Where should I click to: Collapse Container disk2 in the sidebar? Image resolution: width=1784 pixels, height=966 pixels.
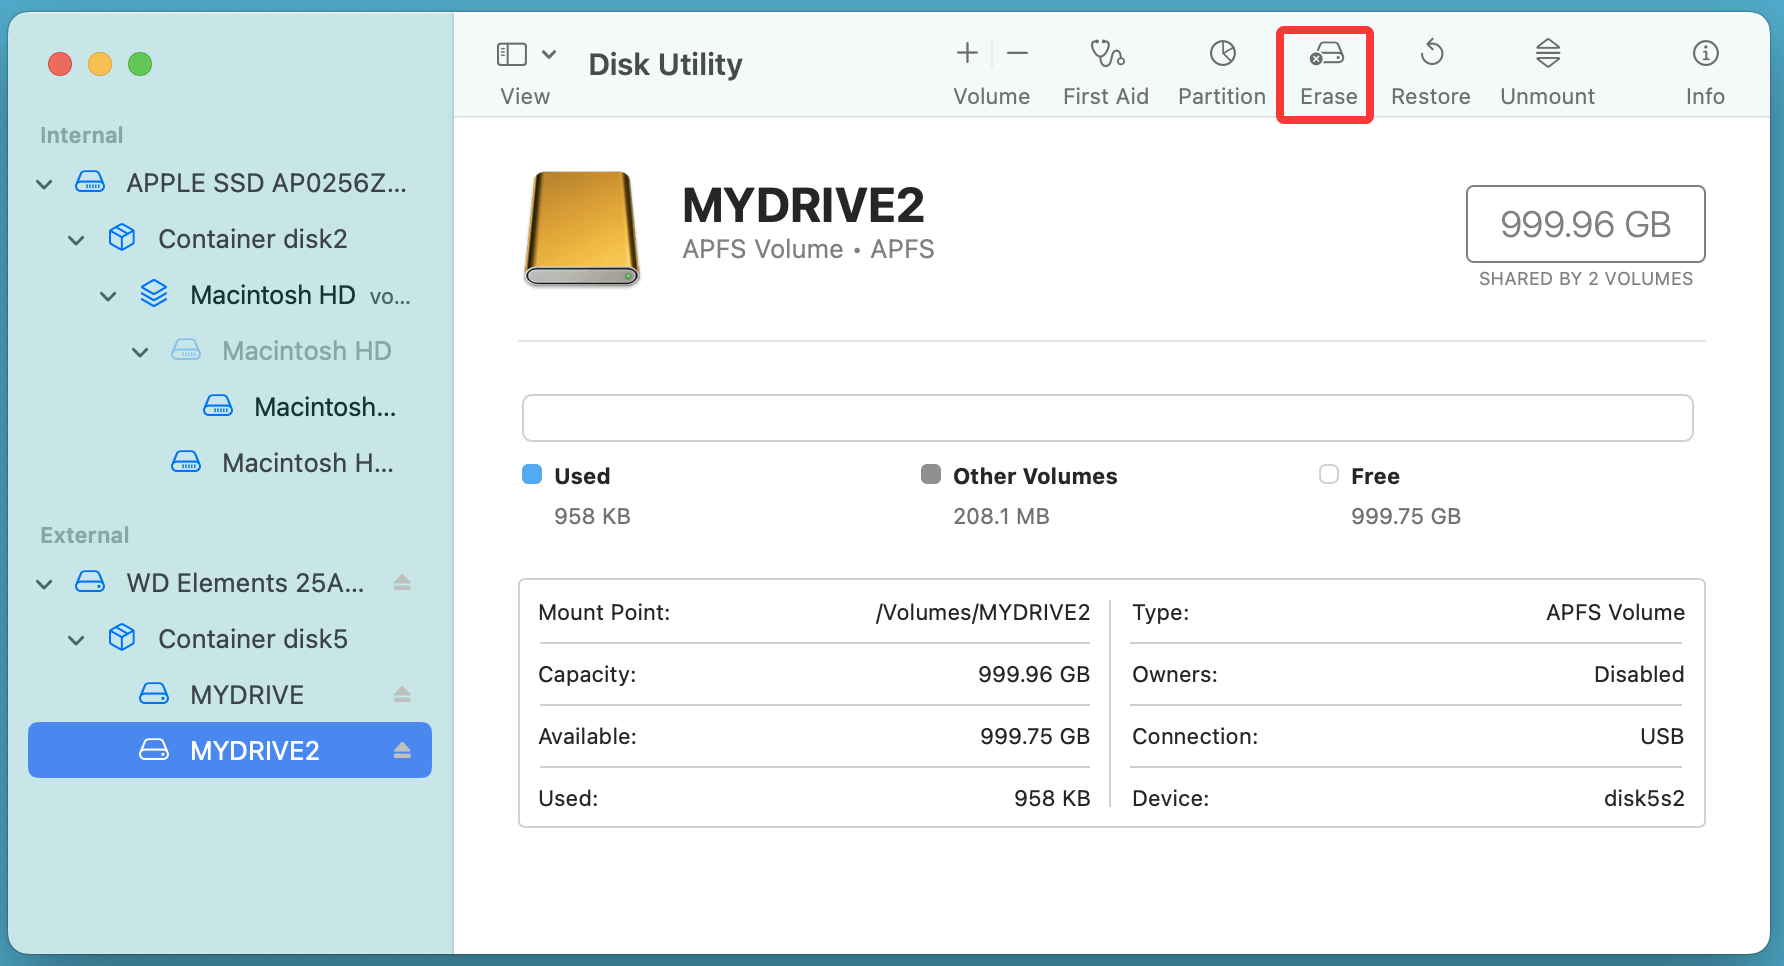(76, 238)
